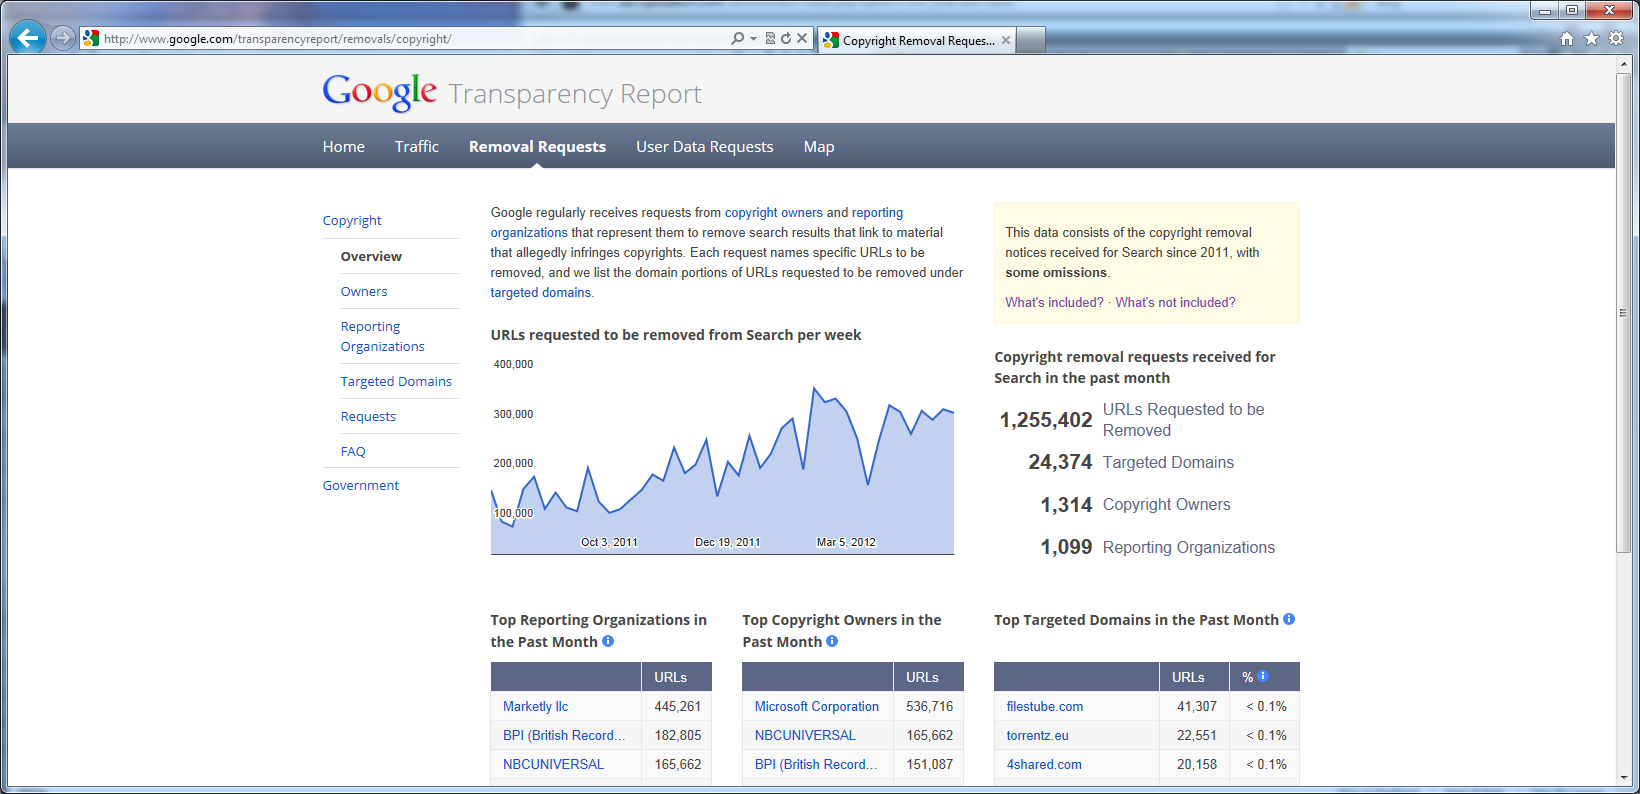This screenshot has width=1640, height=794.
Task: Select Copyright in the sidebar
Action: click(352, 220)
